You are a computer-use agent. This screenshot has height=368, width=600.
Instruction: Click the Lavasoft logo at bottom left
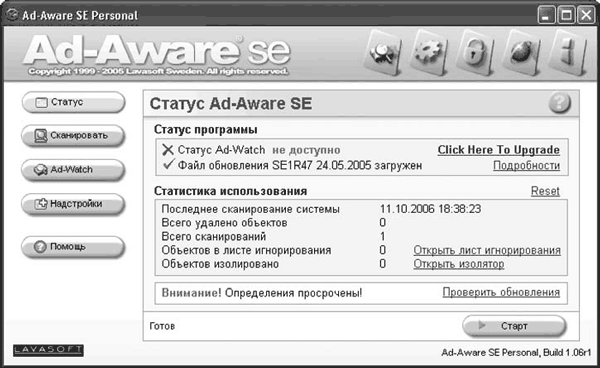tap(48, 350)
